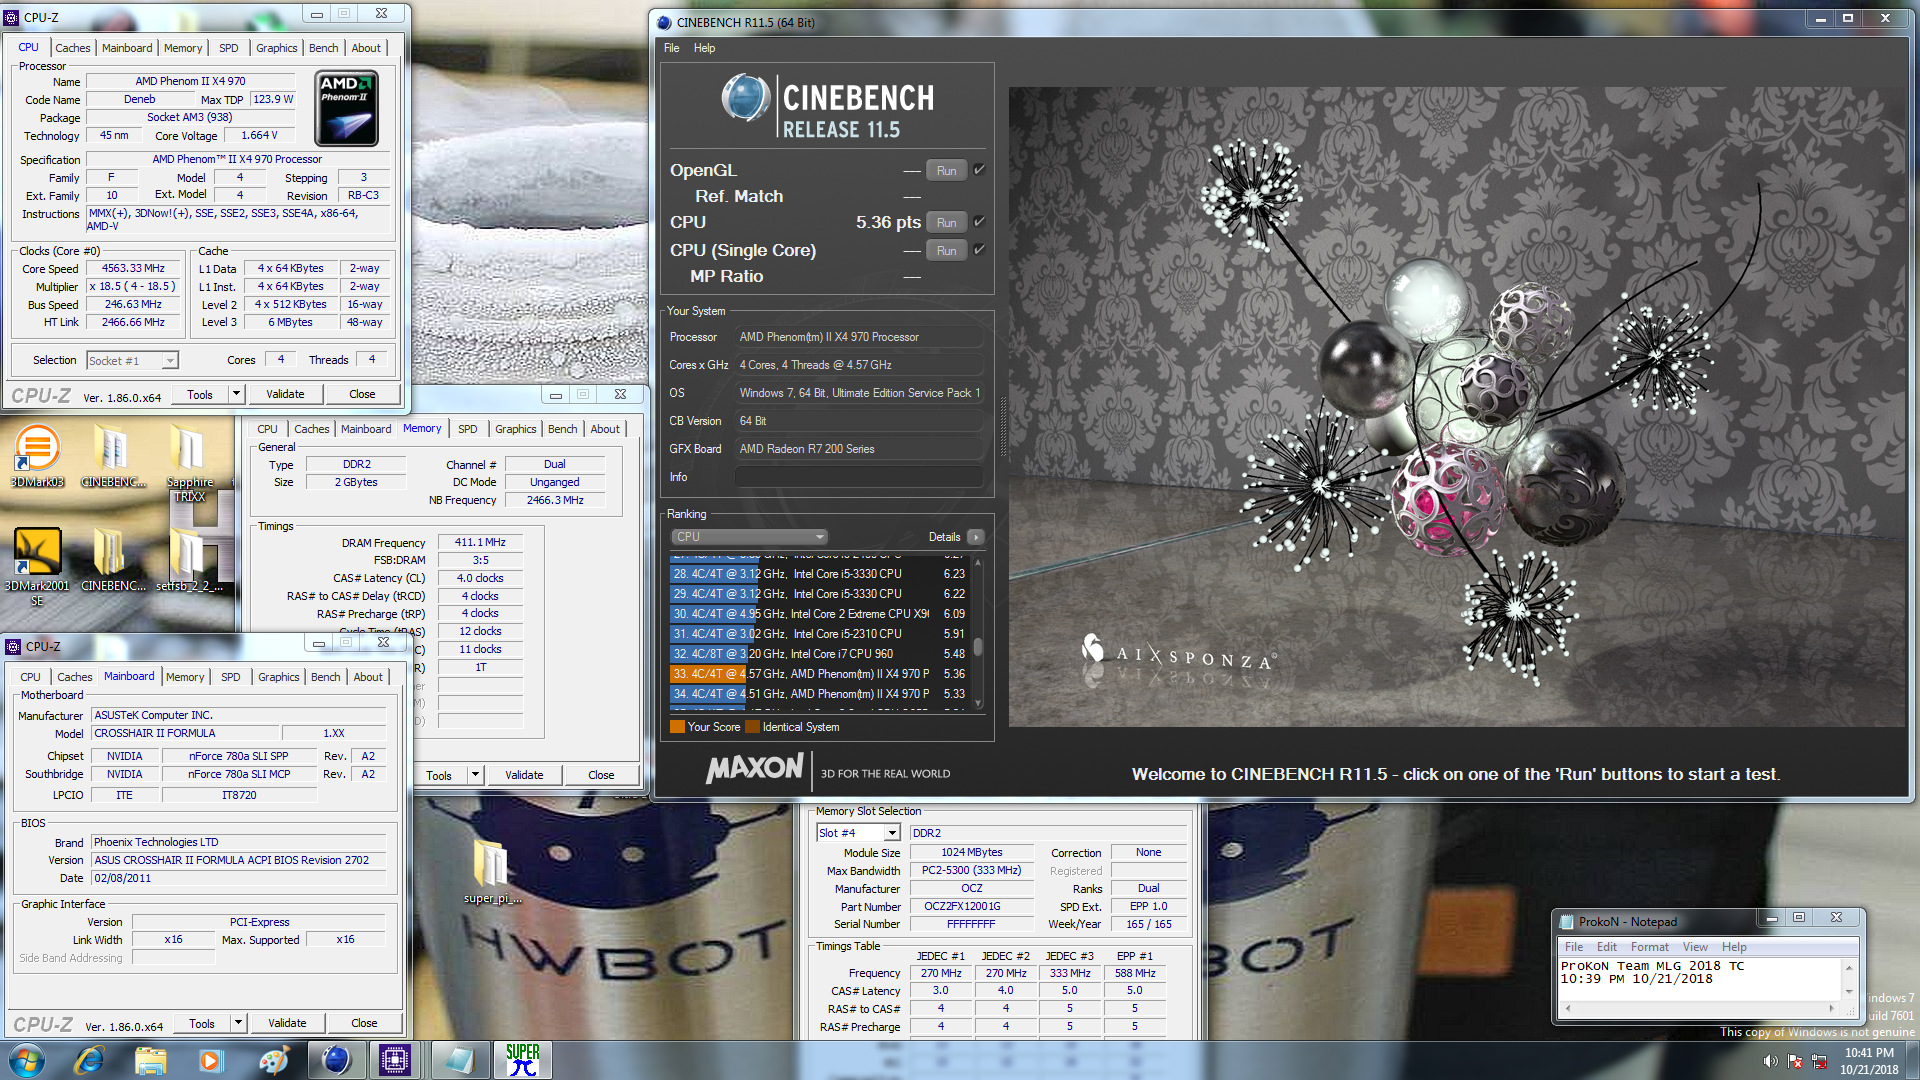1920x1080 pixels.
Task: Open the File menu in Cinebench
Action: pyautogui.click(x=671, y=48)
